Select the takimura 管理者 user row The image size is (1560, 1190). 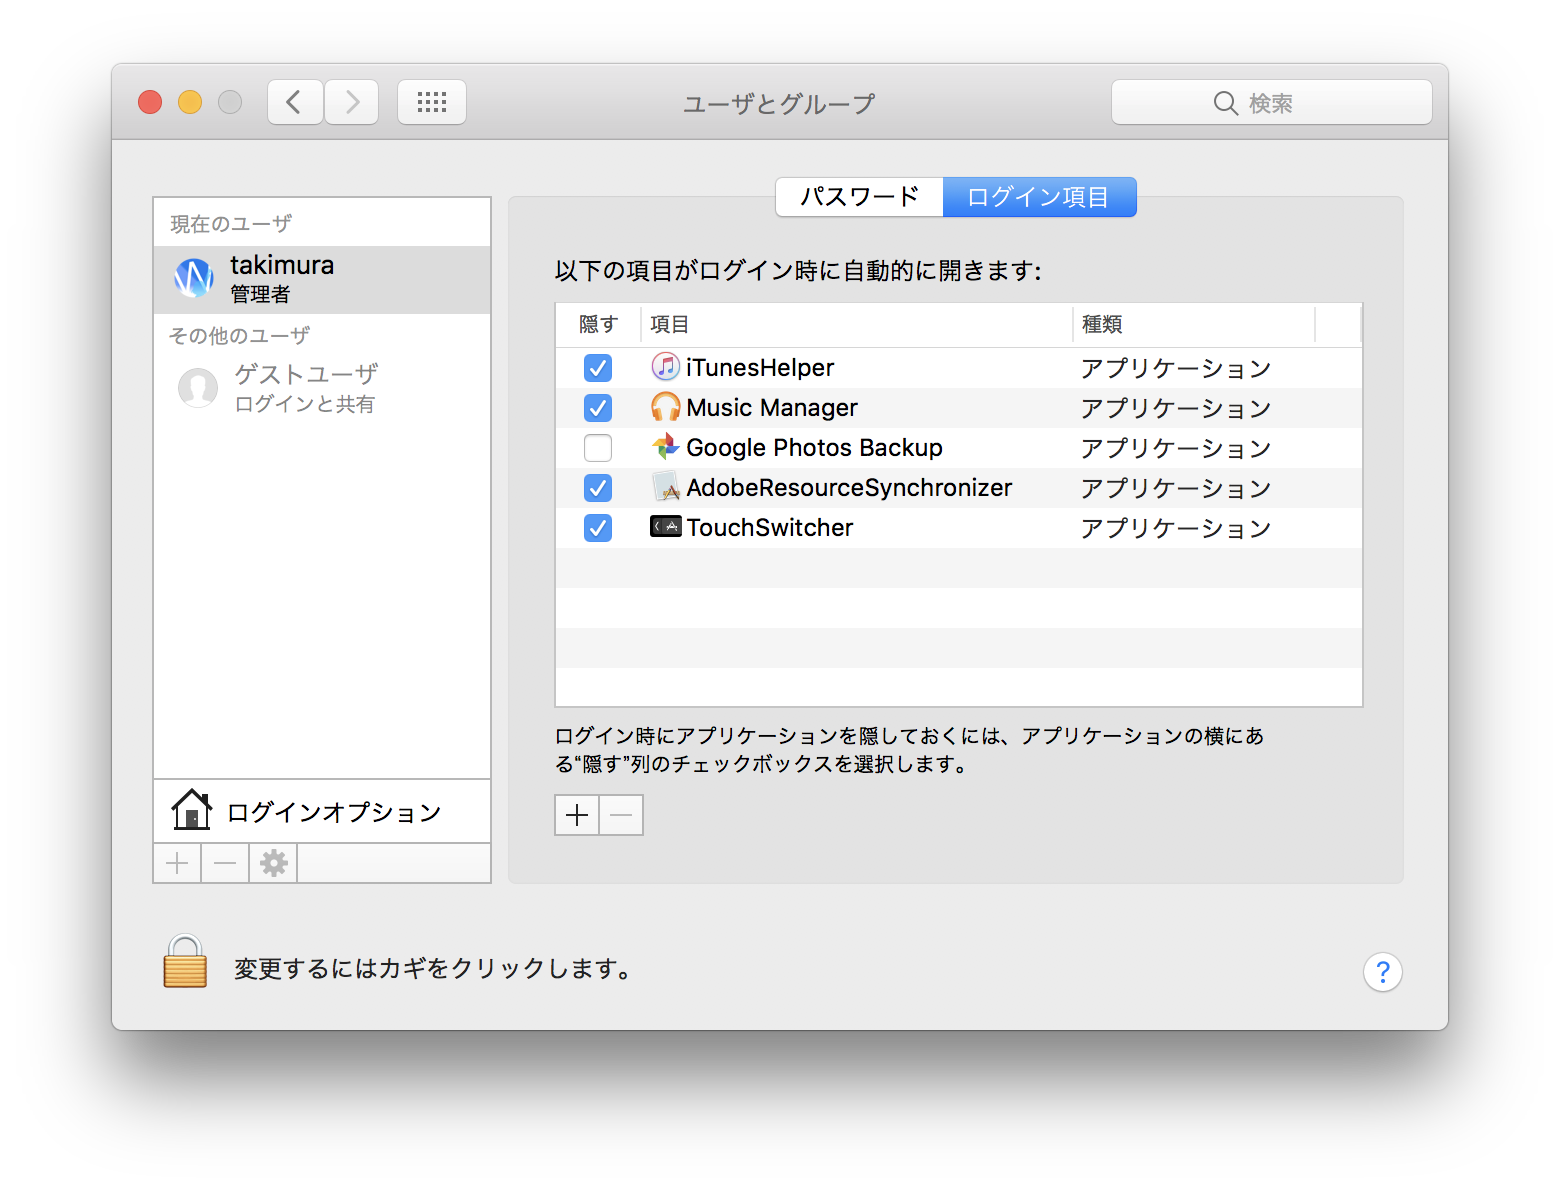pos(322,280)
